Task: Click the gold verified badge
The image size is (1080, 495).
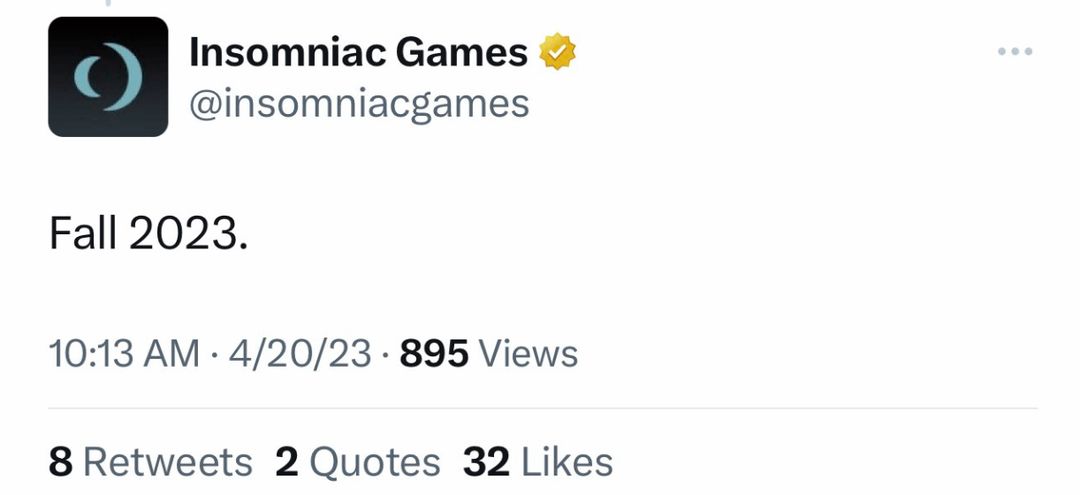Action: pyautogui.click(x=557, y=52)
